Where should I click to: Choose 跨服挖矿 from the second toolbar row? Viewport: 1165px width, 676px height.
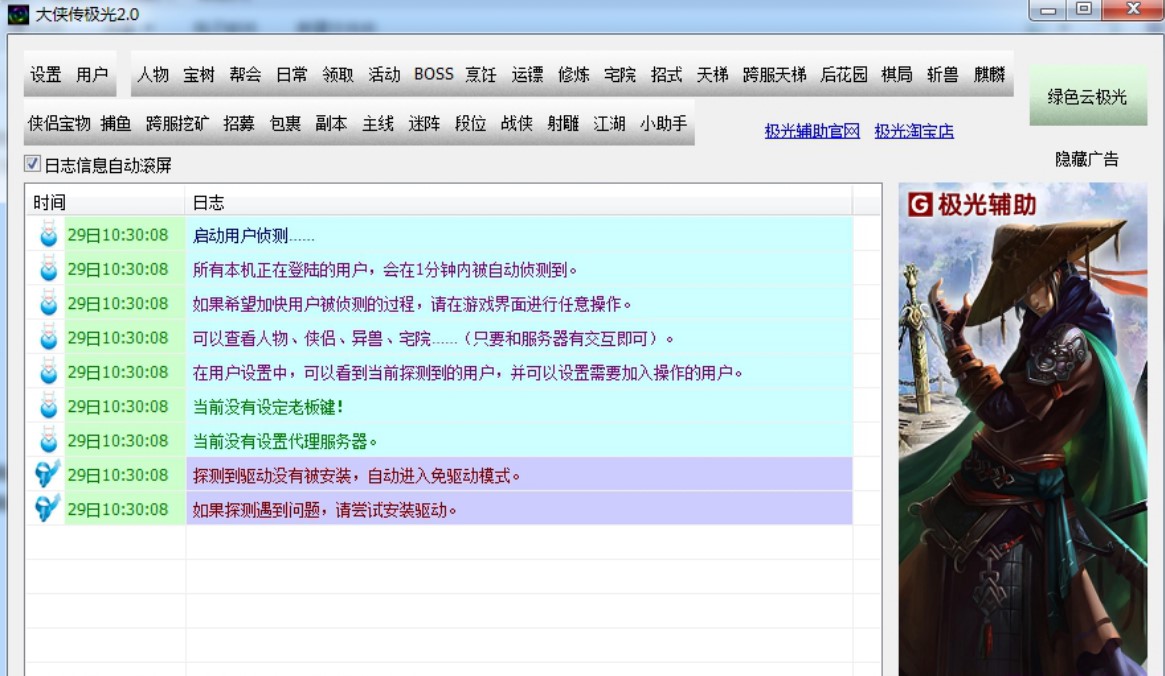click(x=177, y=124)
